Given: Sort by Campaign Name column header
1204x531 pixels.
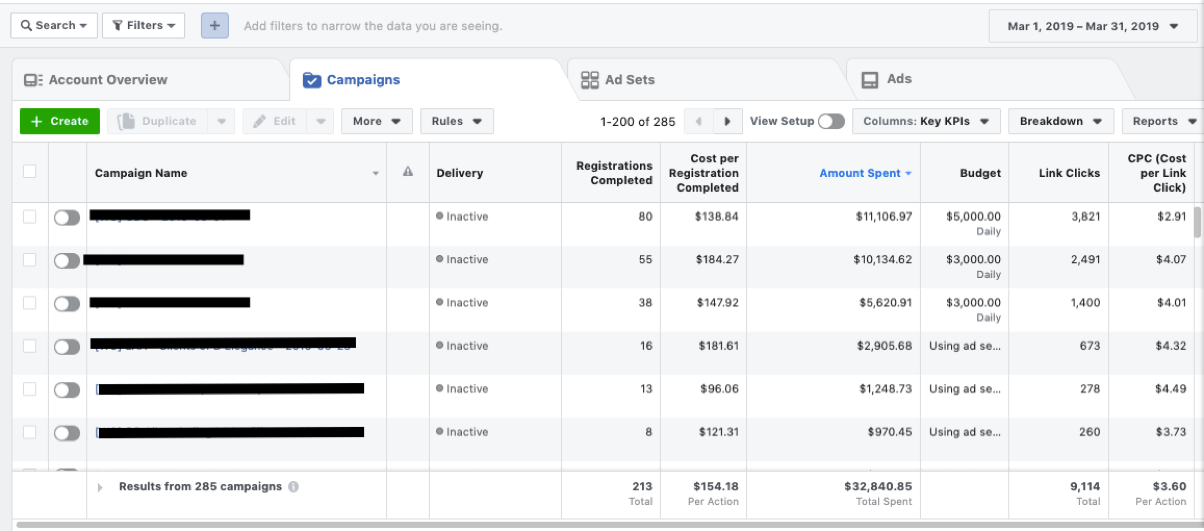Looking at the screenshot, I should click(237, 173).
